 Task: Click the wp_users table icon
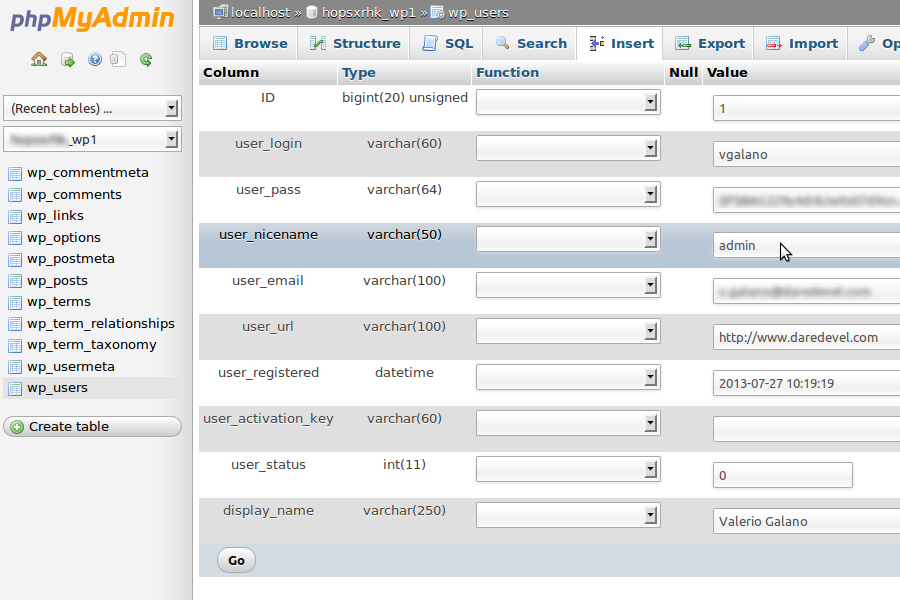tap(15, 389)
